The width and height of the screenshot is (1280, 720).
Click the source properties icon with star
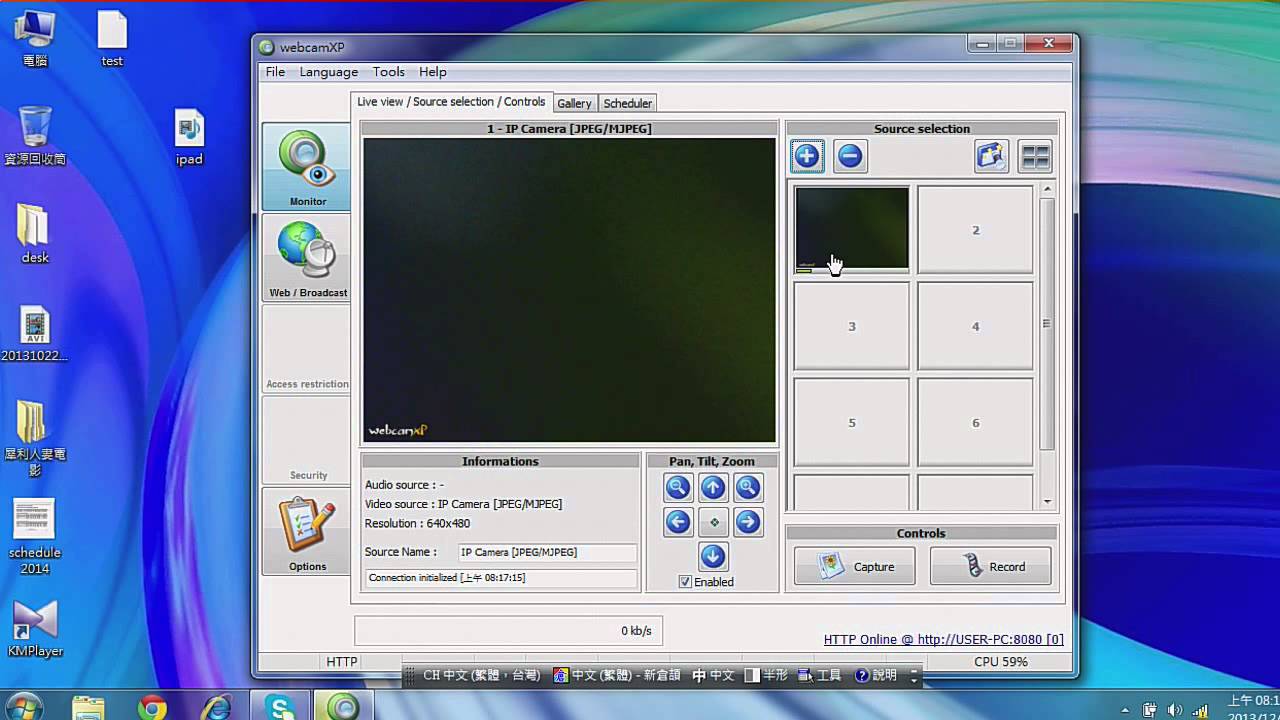tap(992, 156)
